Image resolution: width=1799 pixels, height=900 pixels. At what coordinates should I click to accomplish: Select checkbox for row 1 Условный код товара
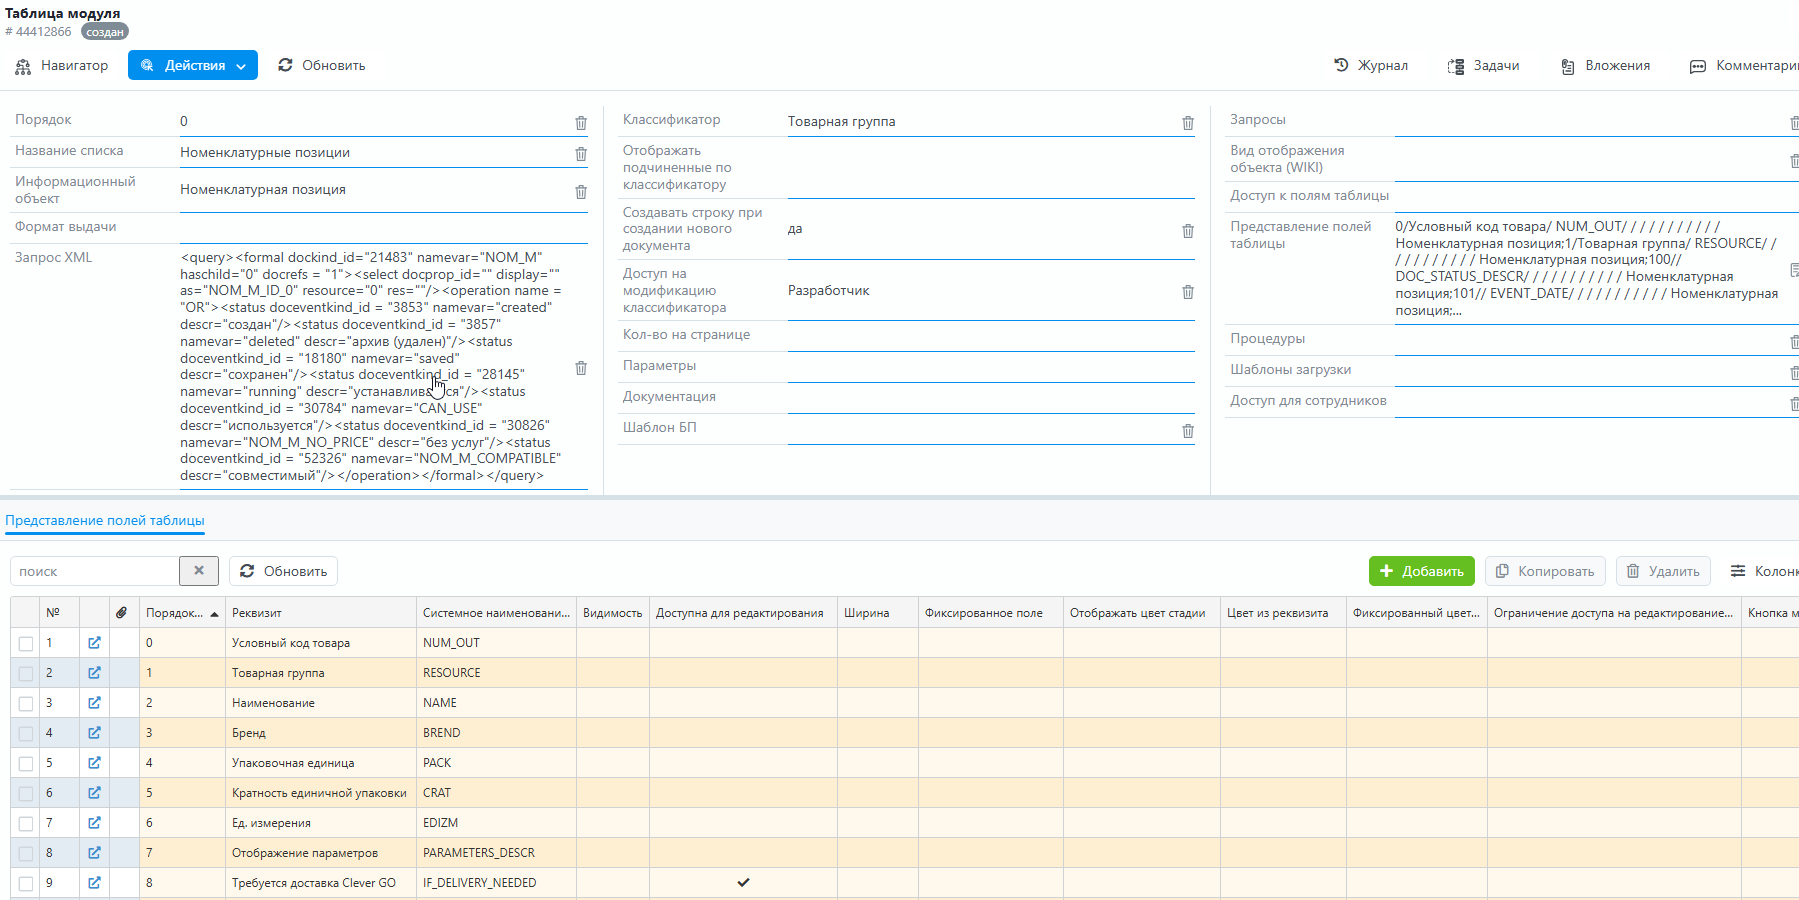click(26, 644)
